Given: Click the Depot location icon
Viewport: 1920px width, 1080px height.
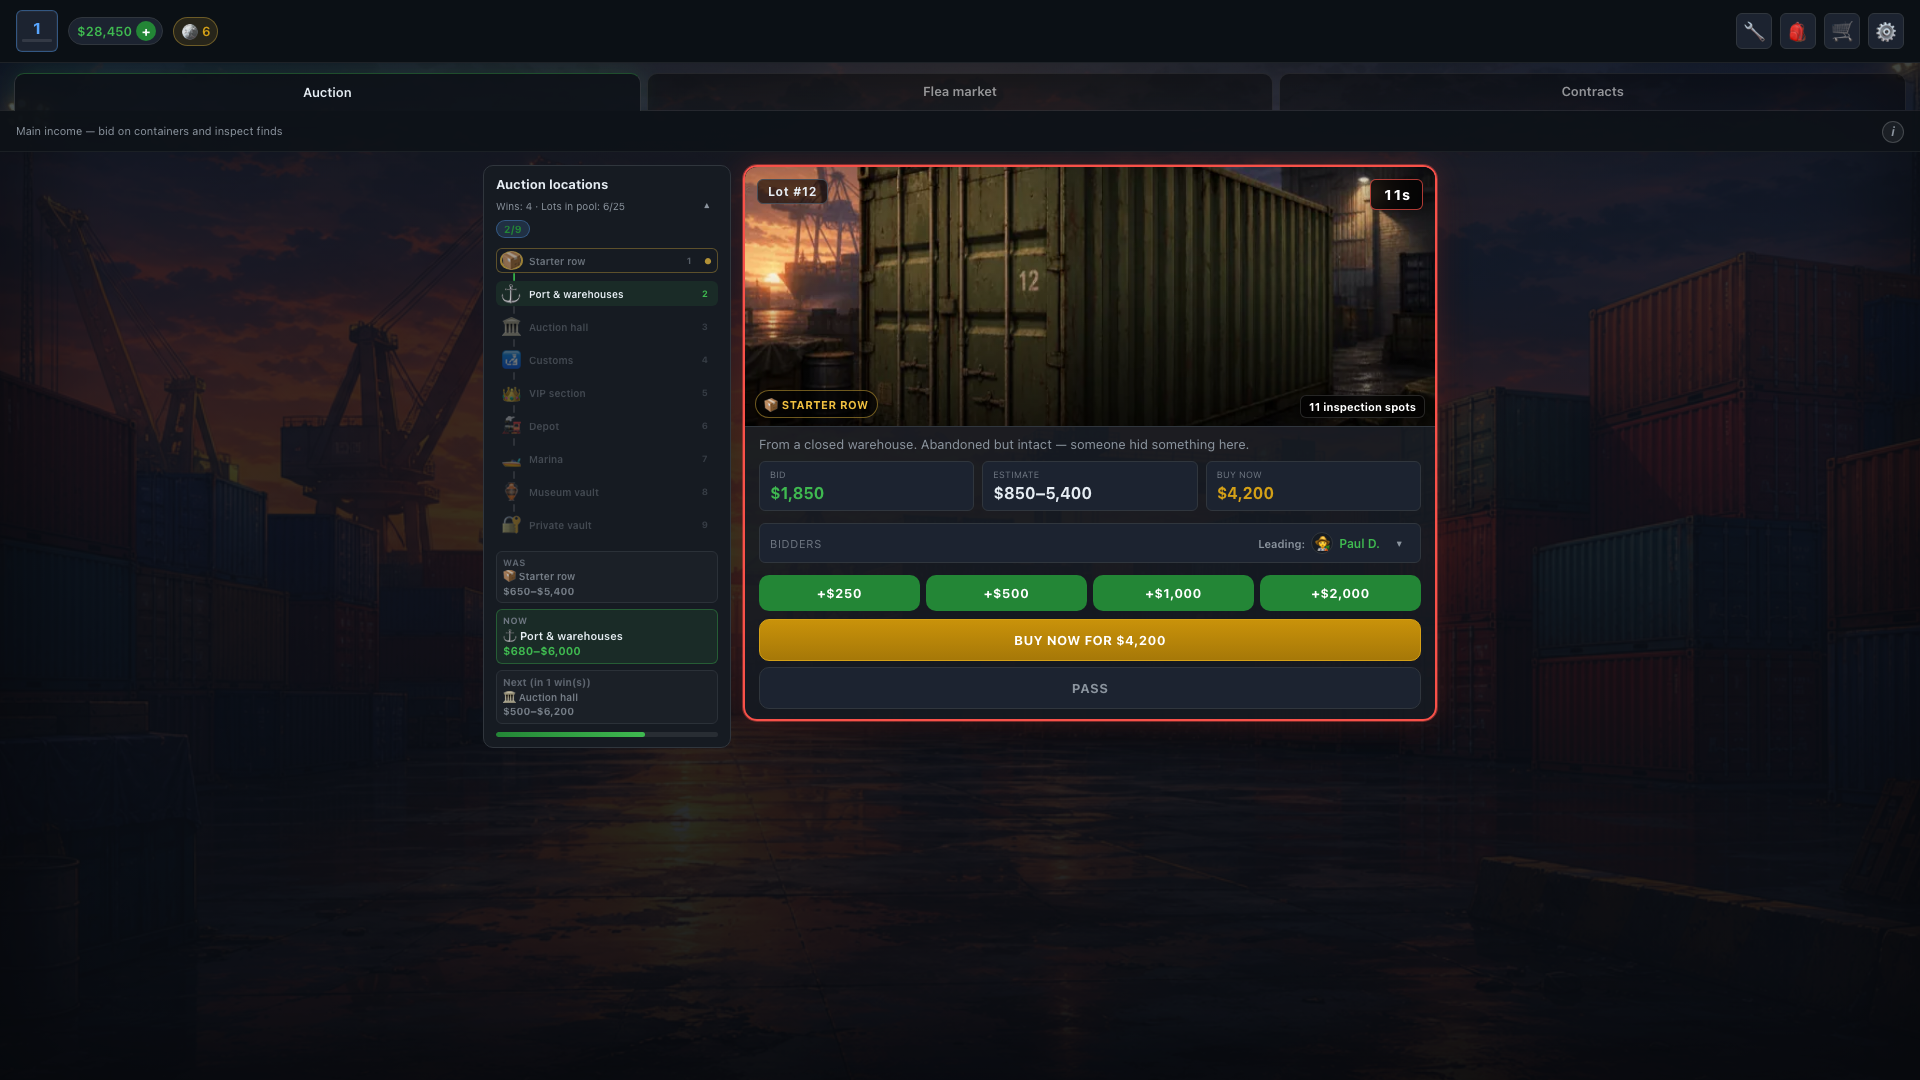Looking at the screenshot, I should [x=511, y=426].
